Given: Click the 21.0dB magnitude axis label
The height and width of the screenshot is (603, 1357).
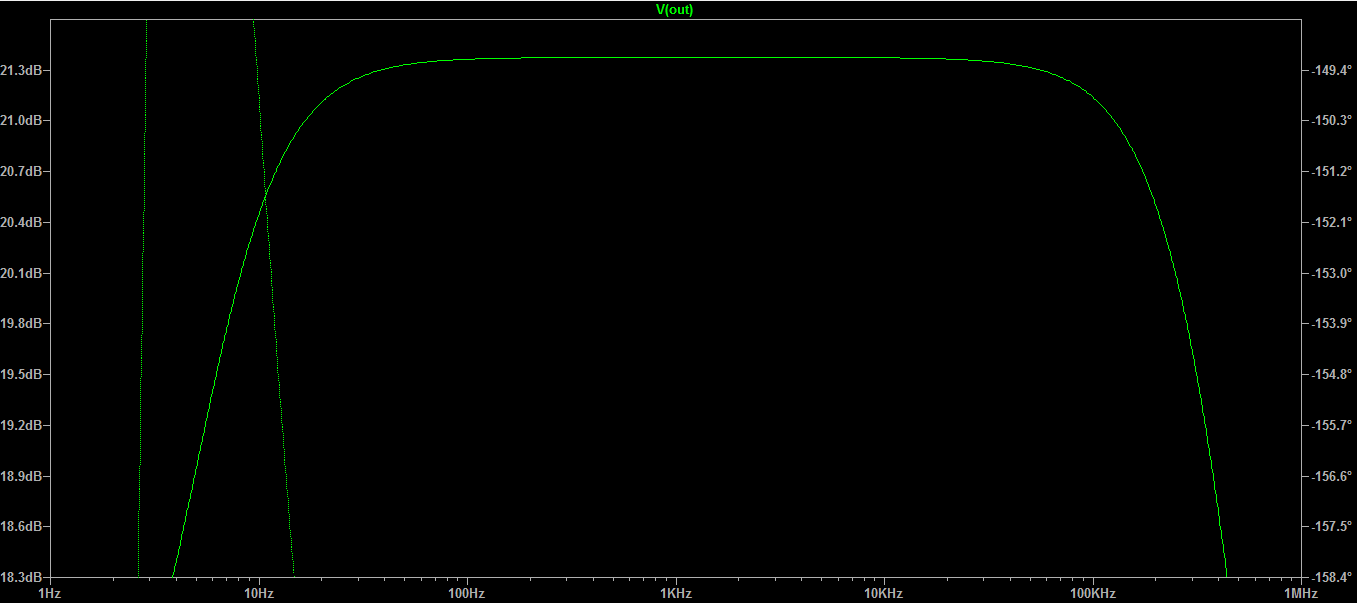Looking at the screenshot, I should pos(20,121).
